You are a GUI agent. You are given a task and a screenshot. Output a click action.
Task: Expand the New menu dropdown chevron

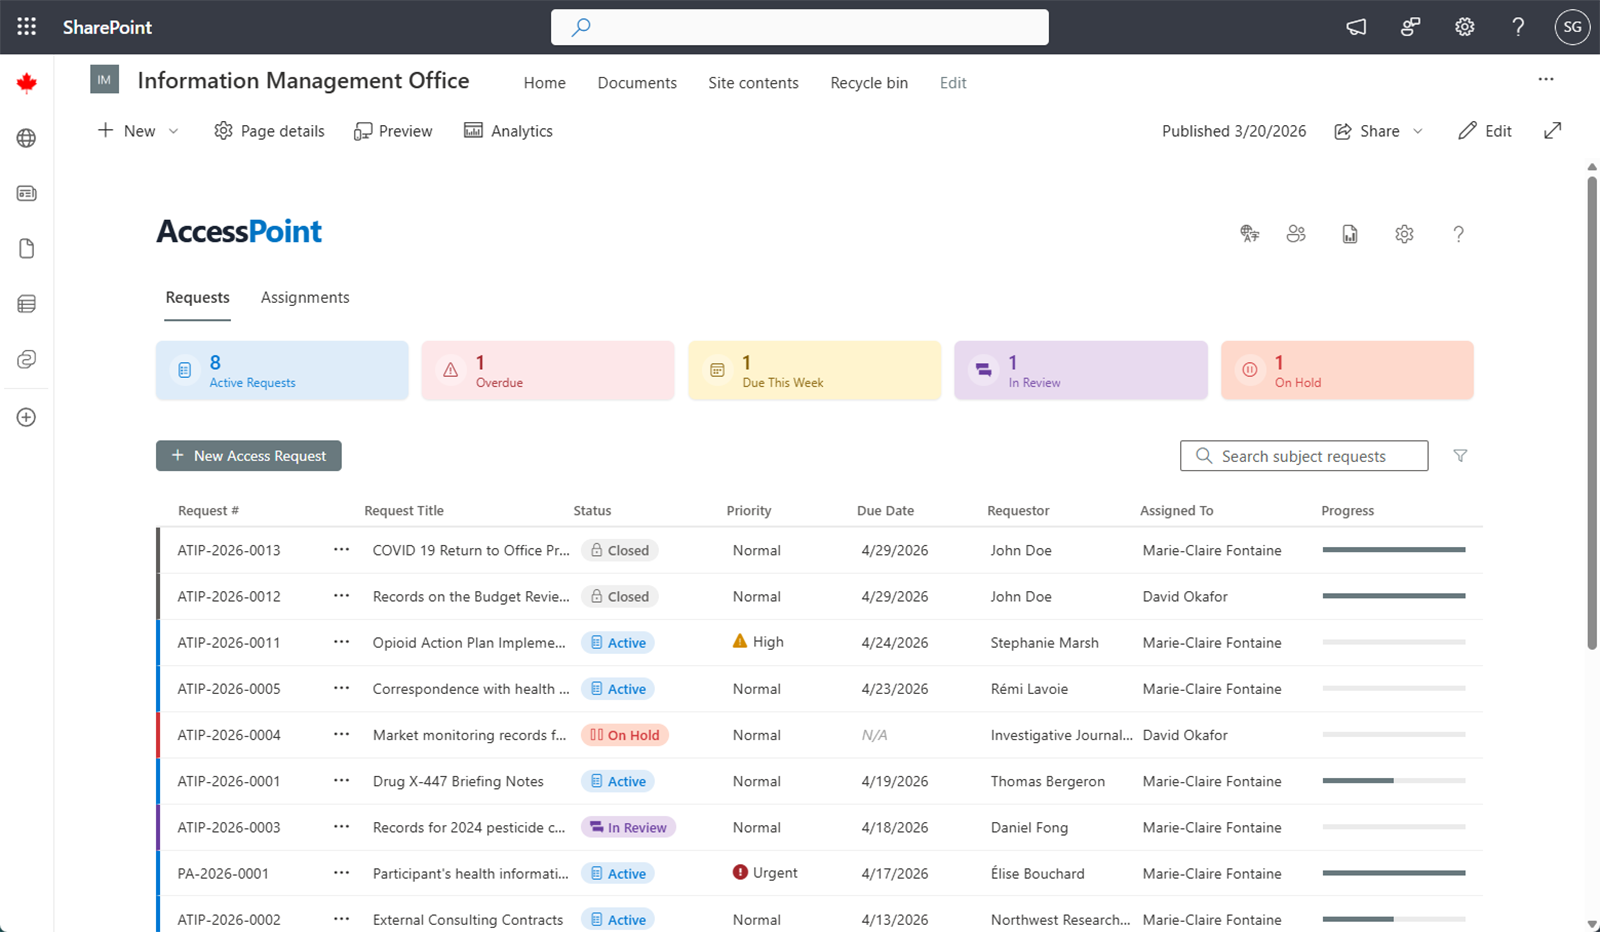173,130
